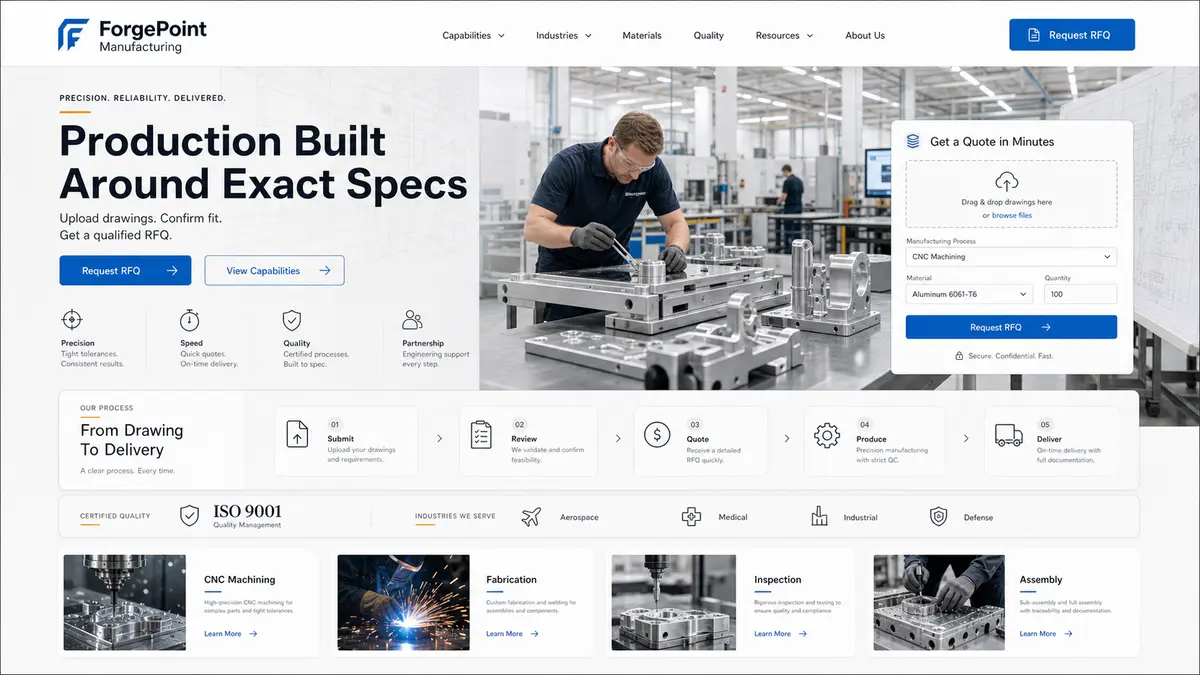Click the Precision crosshair icon
Screen dimensions: 1200x675
[x=71, y=320]
